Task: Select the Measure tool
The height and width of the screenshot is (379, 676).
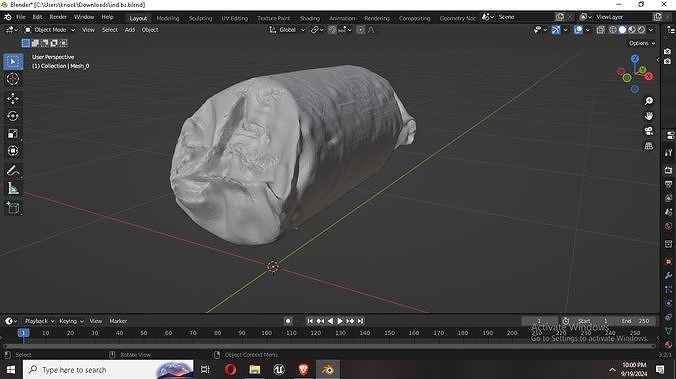Action: click(x=13, y=188)
